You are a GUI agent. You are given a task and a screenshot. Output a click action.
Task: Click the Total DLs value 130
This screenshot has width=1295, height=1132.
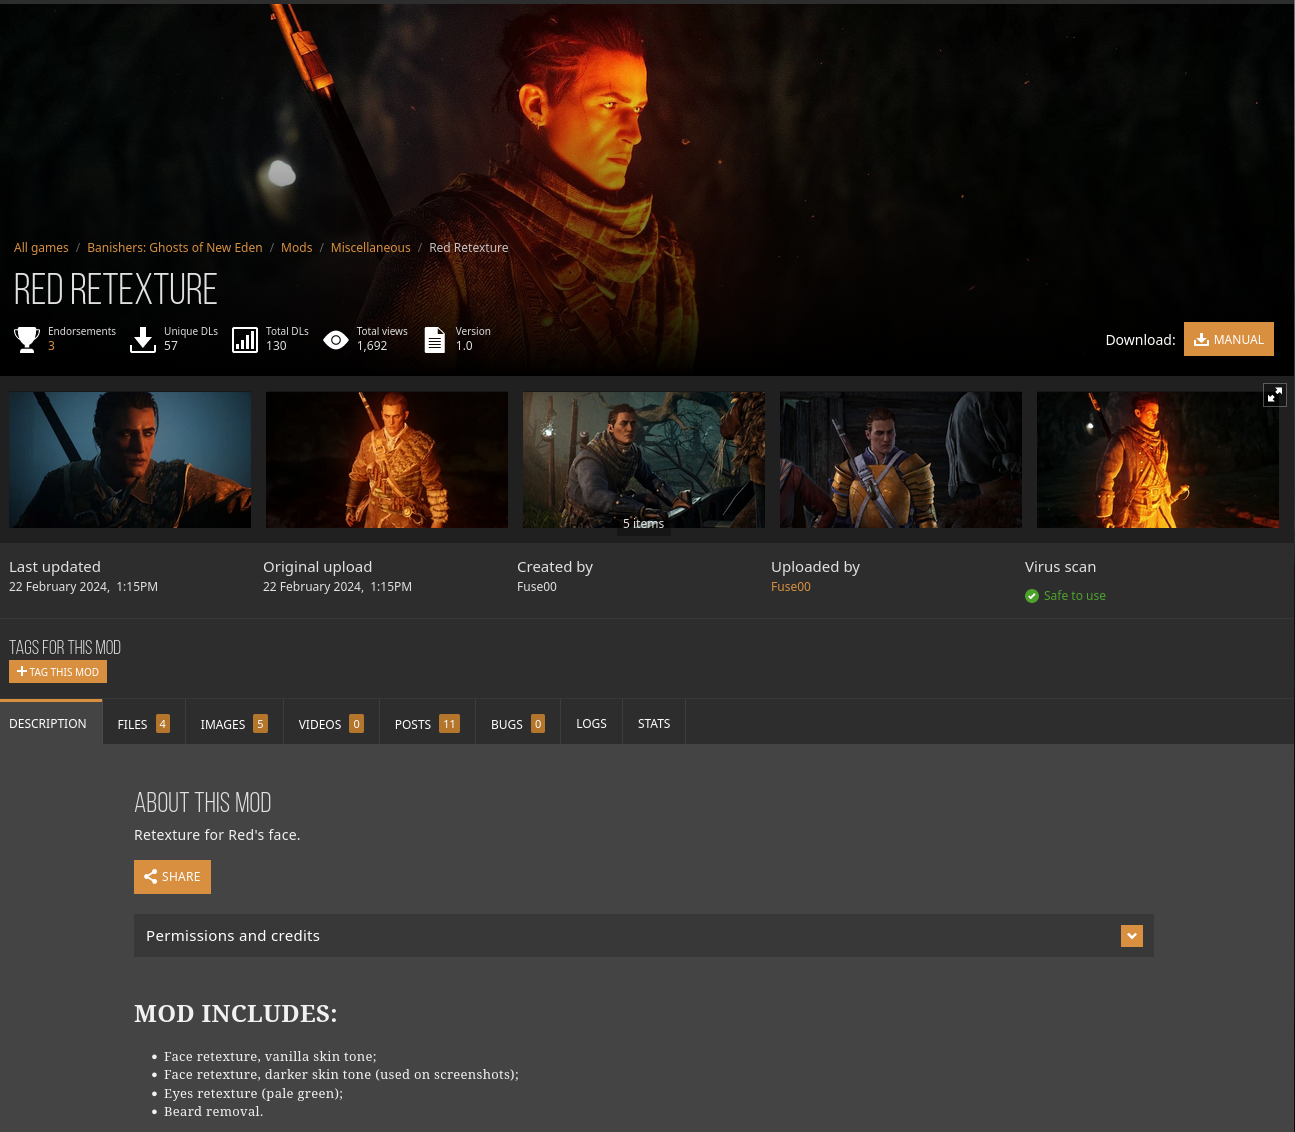click(276, 346)
